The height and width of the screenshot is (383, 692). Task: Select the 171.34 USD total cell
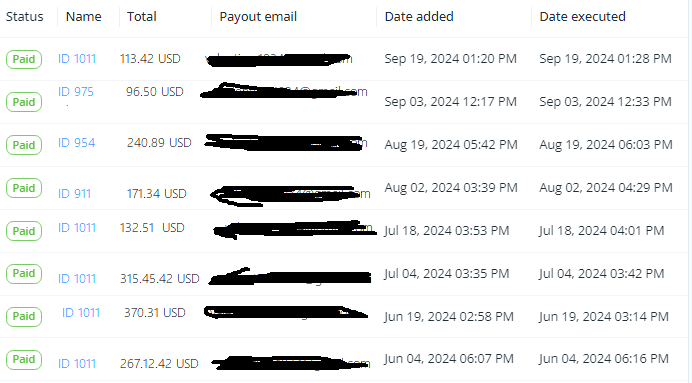click(x=157, y=194)
